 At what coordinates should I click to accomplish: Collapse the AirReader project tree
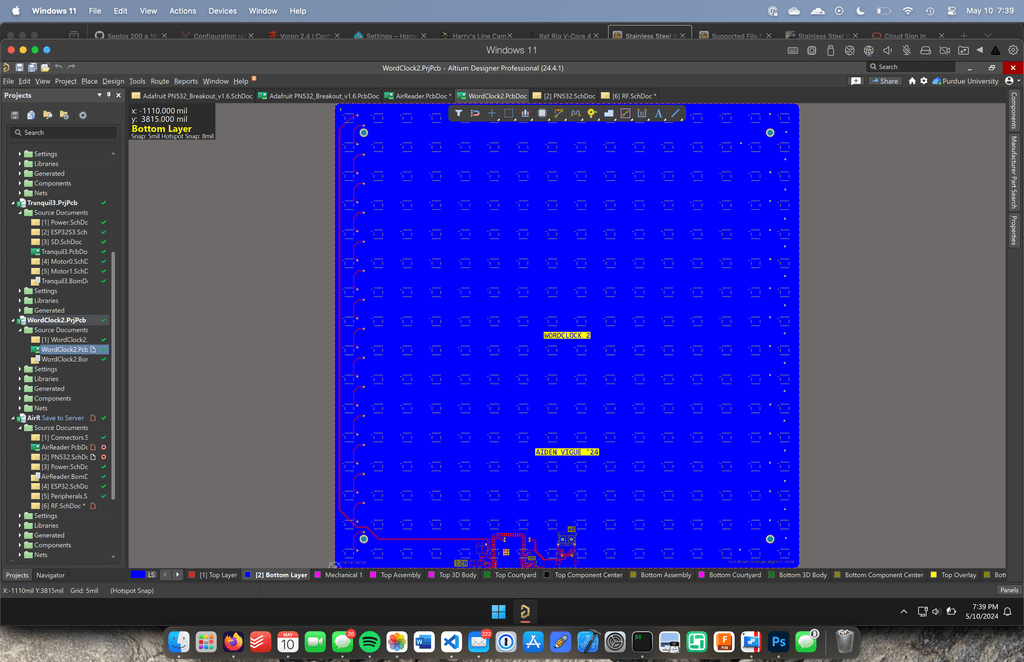[13, 418]
